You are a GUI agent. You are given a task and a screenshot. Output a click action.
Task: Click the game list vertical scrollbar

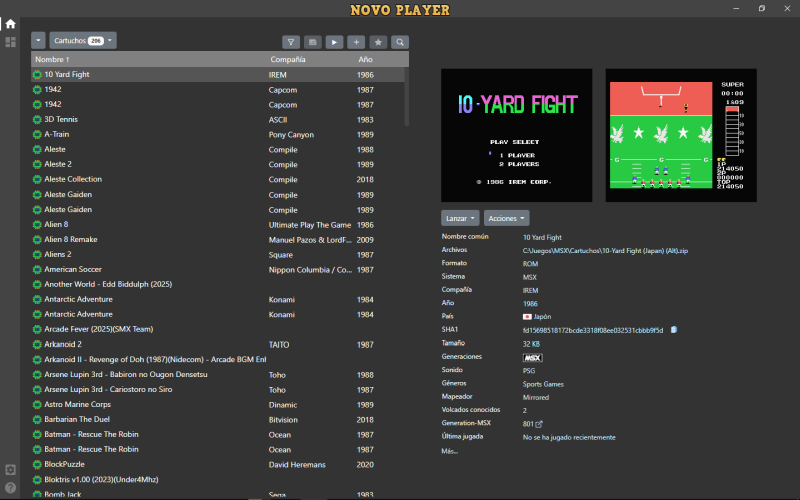click(x=407, y=96)
